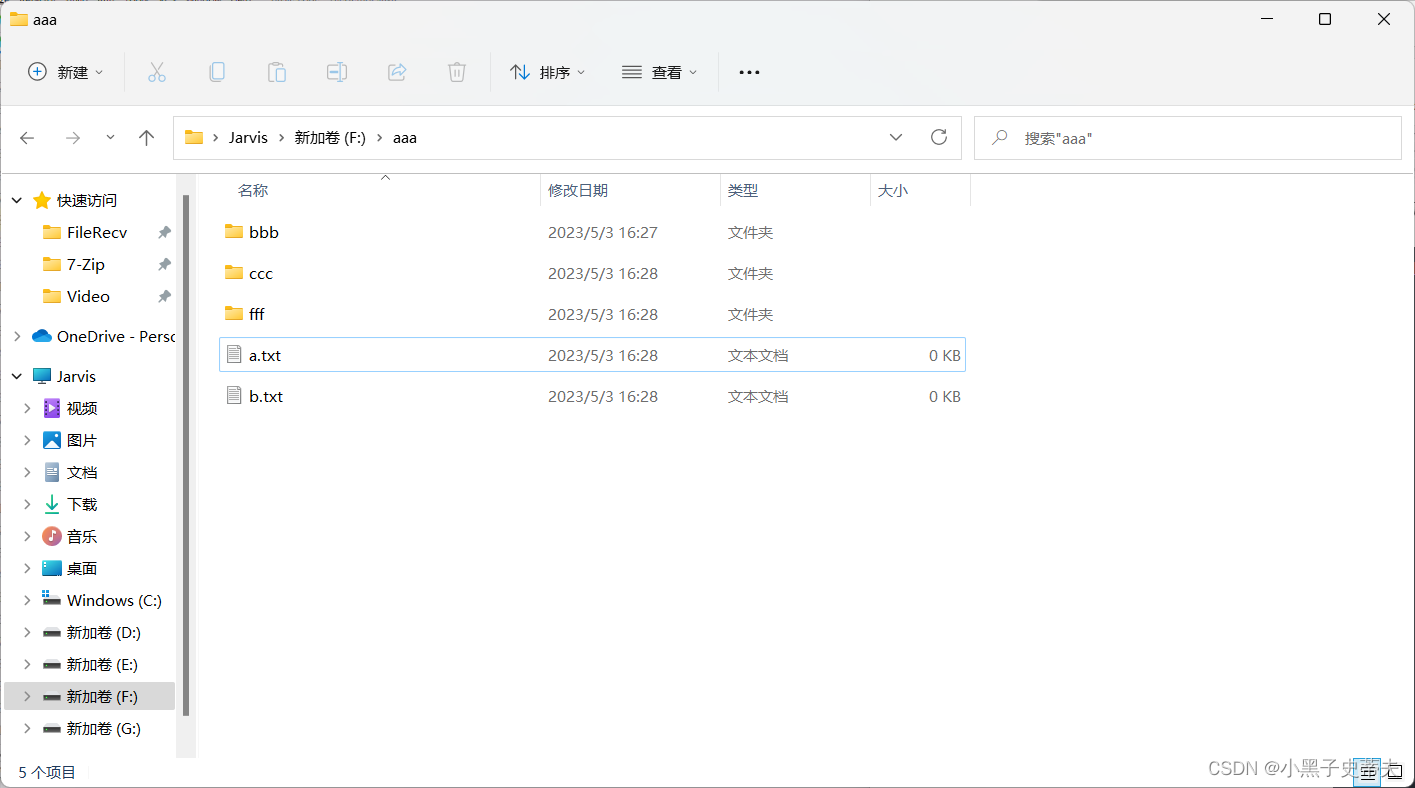1415x788 pixels.
Task: Unpin FileRecv using its pin icon
Action: 164,232
